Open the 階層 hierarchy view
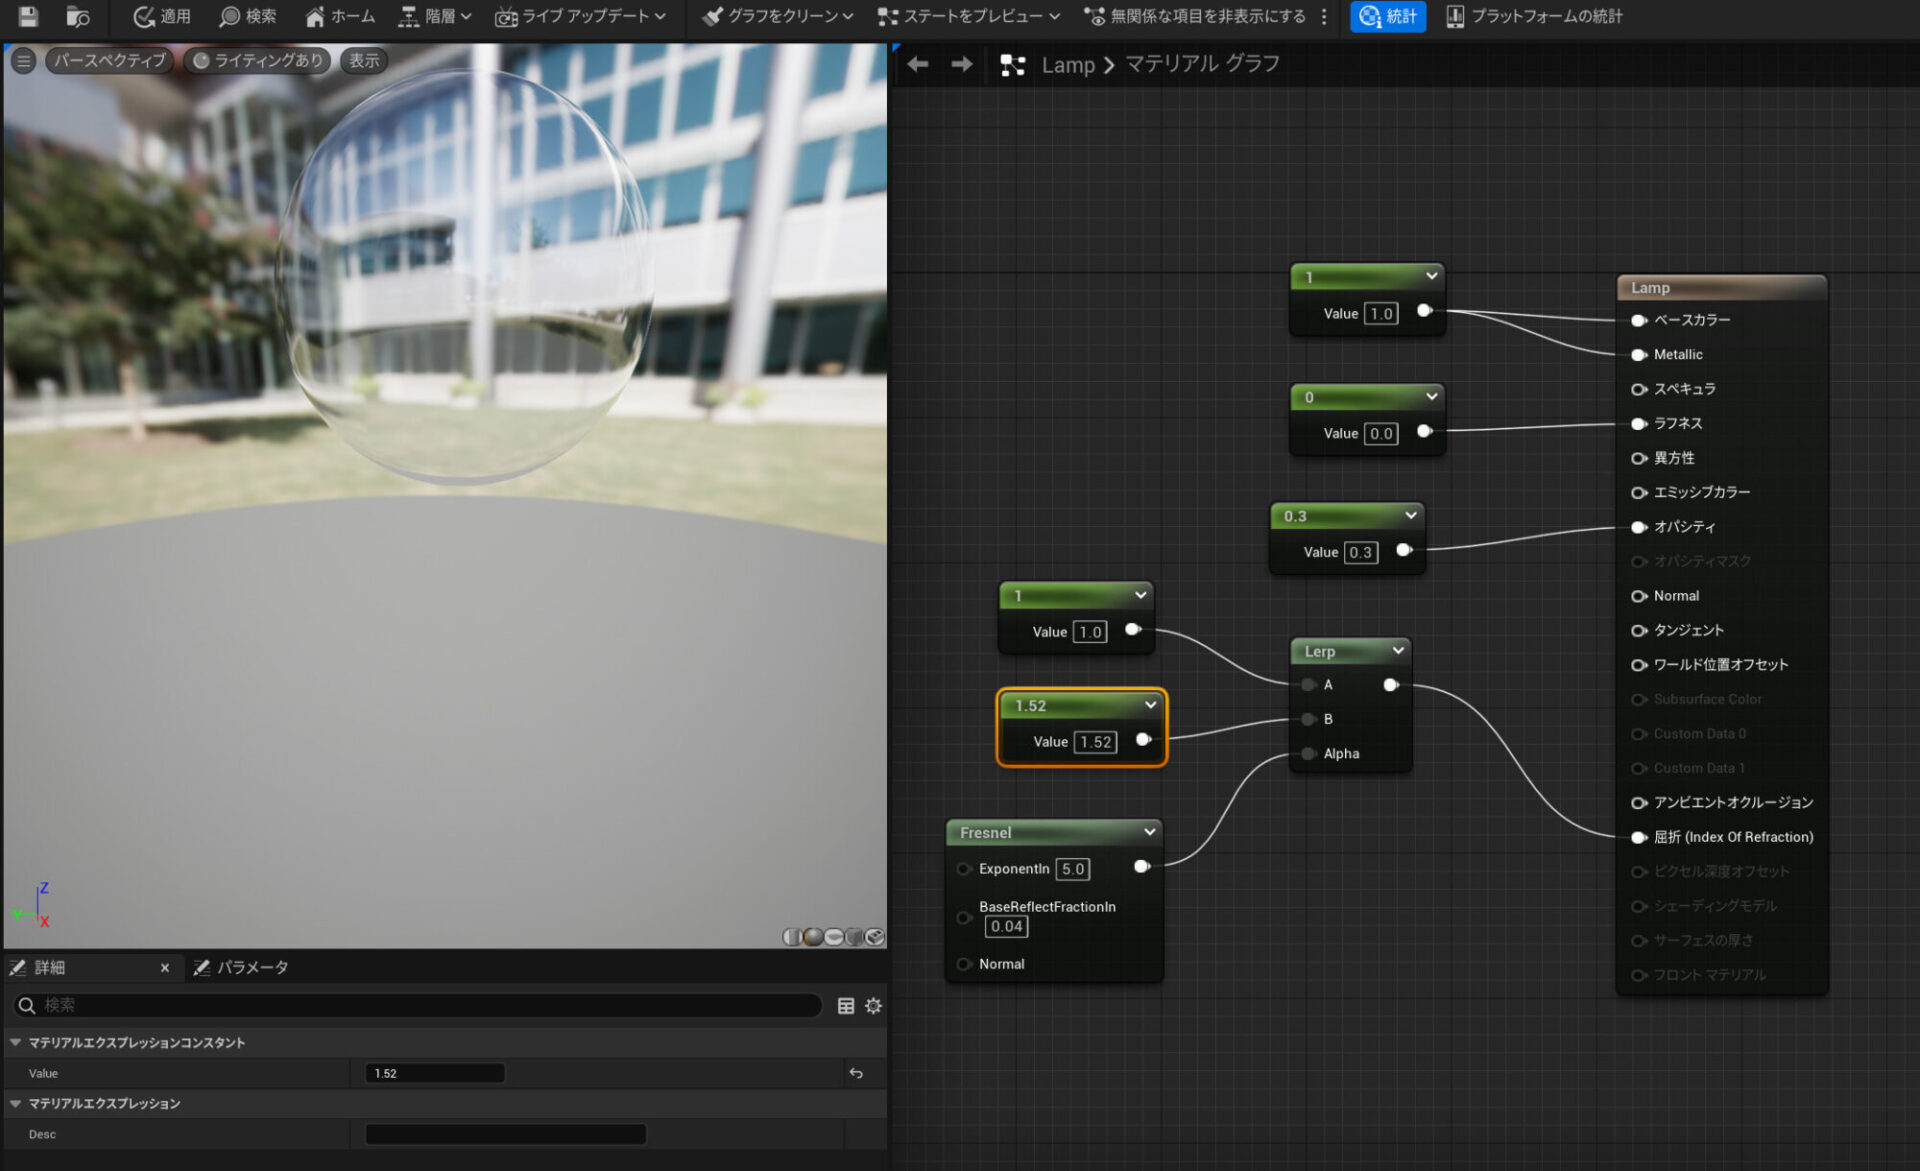Screen dimensions: 1920x1171 tap(429, 16)
